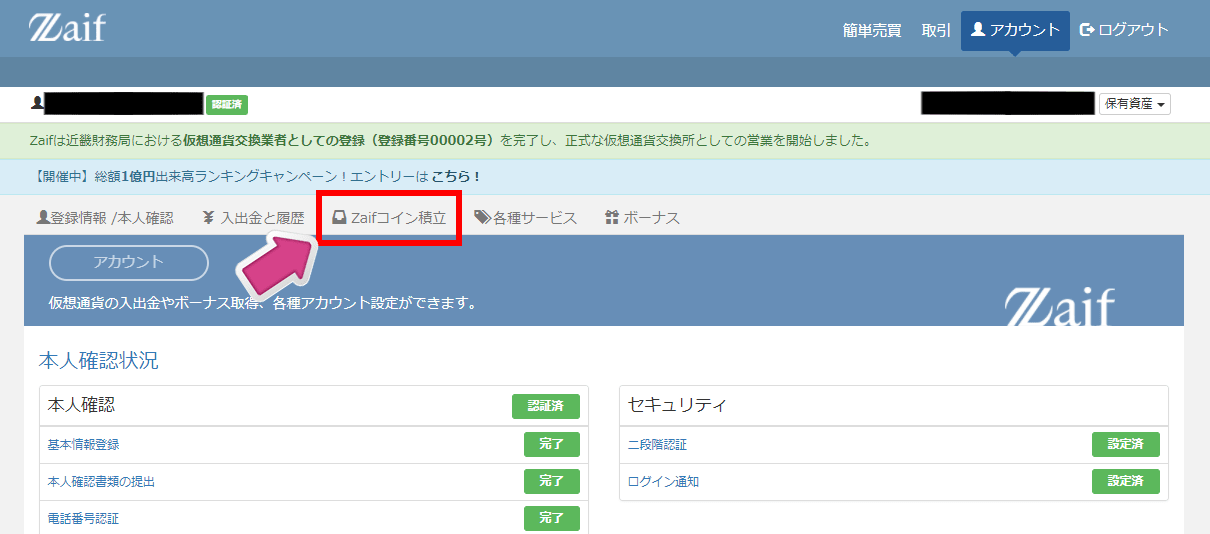This screenshot has width=1210, height=534.
Task: Click 認証済 badge in 本人確認 header
Action: (546, 406)
